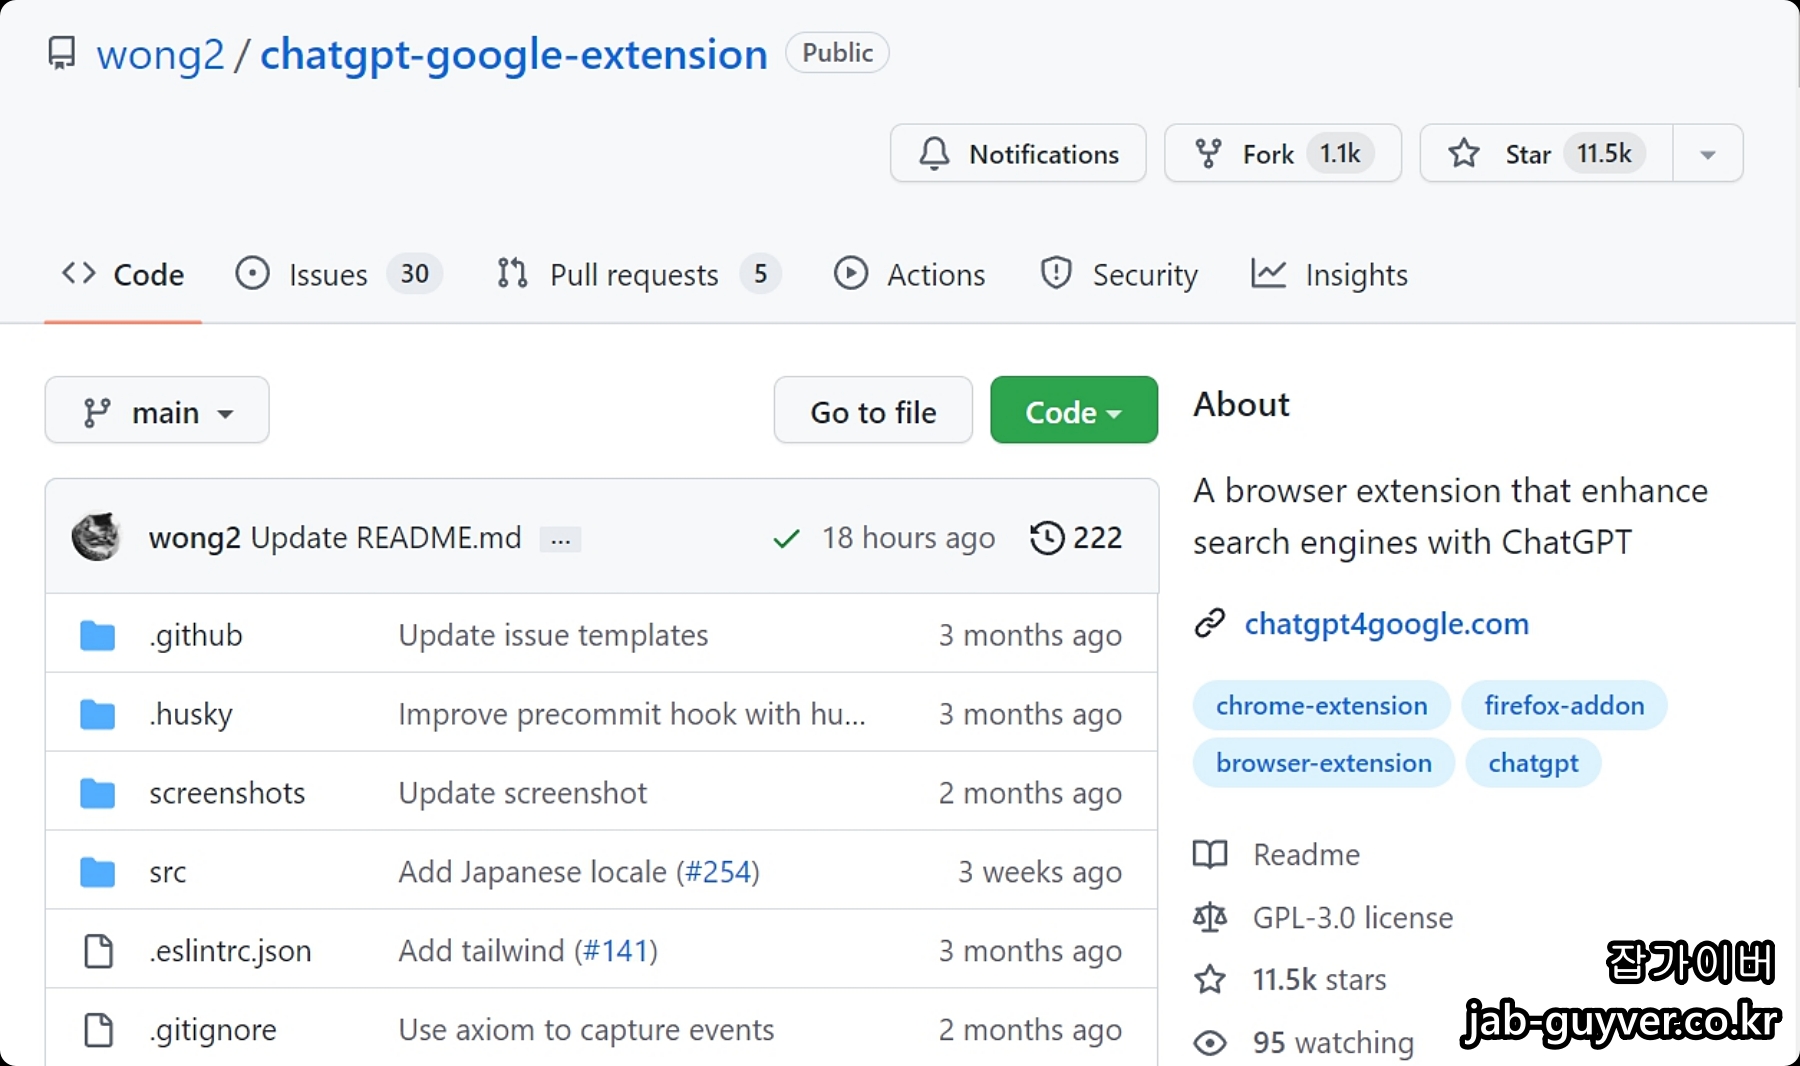The height and width of the screenshot is (1066, 1800).
Task: Click the 3 weeks ago timestamp for src
Action: point(1040,872)
